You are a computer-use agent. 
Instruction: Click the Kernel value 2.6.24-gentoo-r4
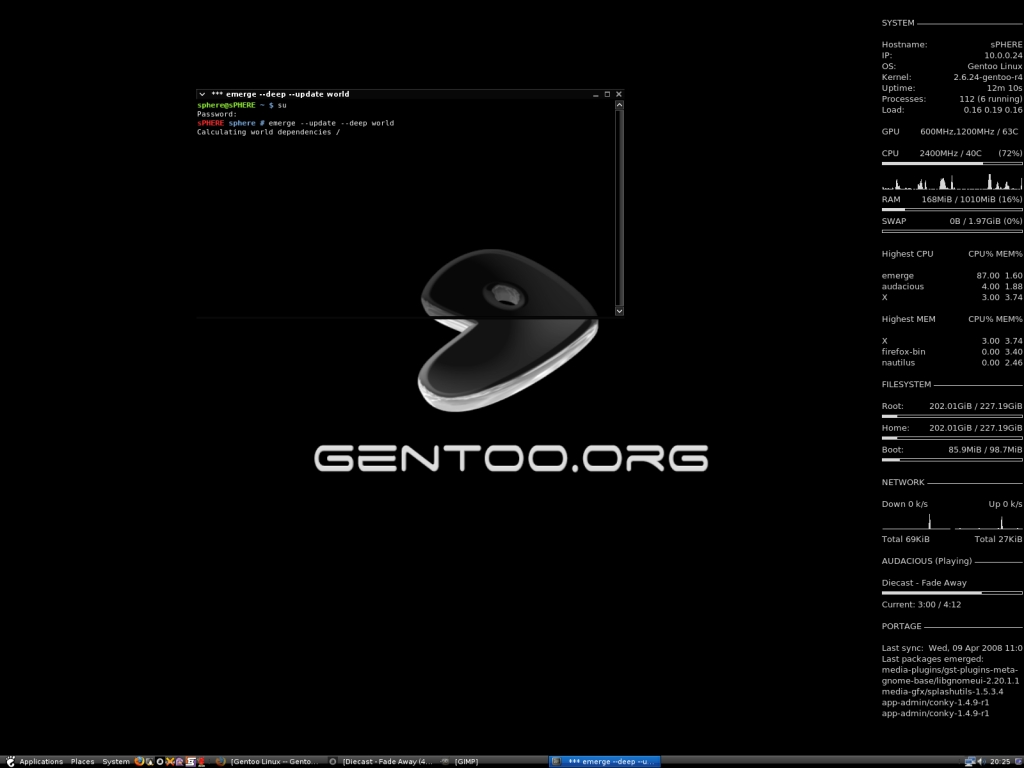coord(987,77)
